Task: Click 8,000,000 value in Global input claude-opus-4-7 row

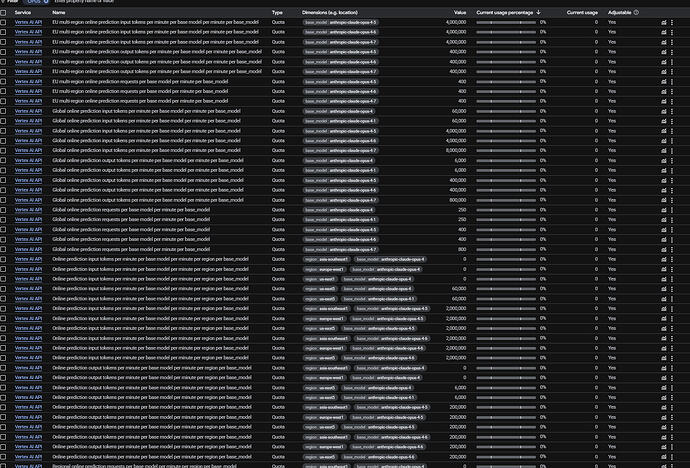Action: coord(456,150)
